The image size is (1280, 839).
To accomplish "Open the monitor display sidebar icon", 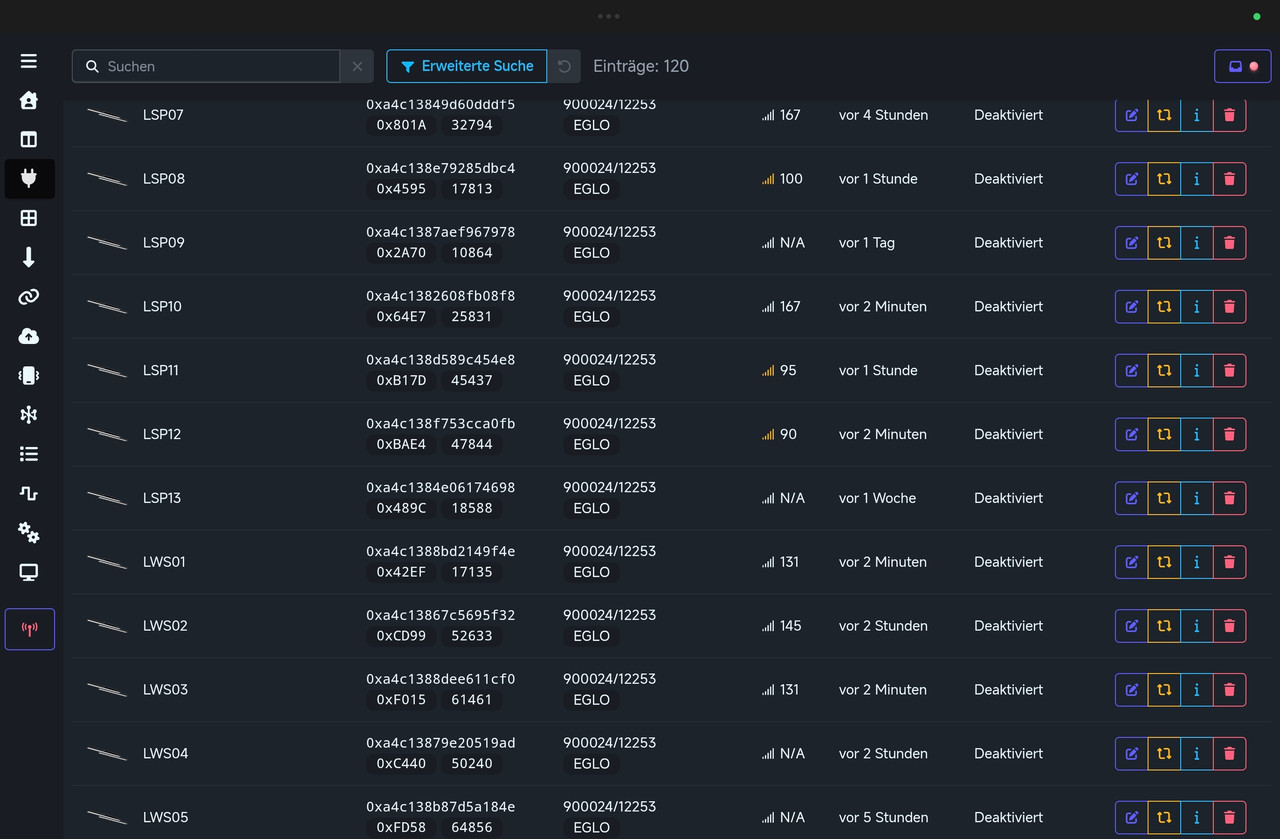I will (29, 572).
